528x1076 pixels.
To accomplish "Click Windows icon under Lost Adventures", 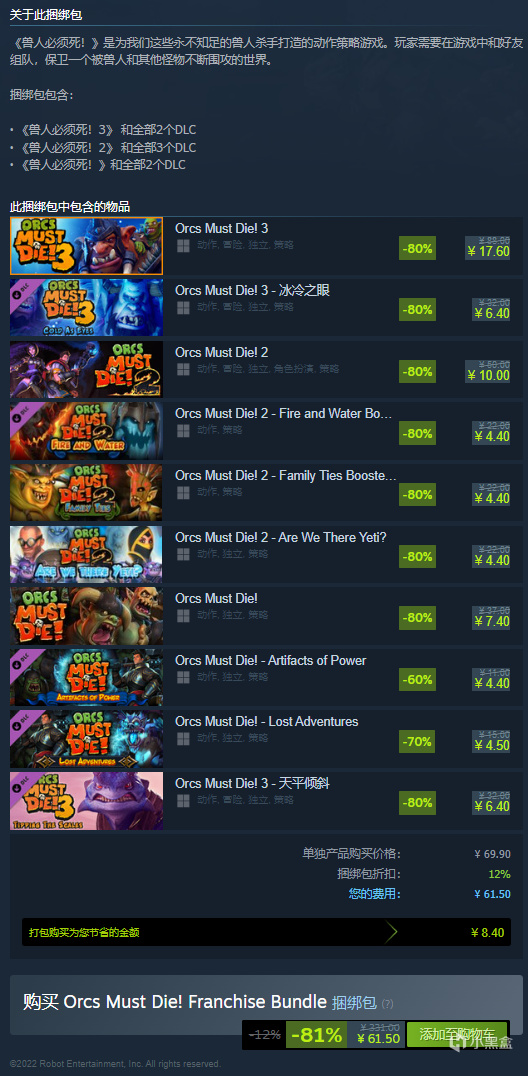I will (x=183, y=738).
